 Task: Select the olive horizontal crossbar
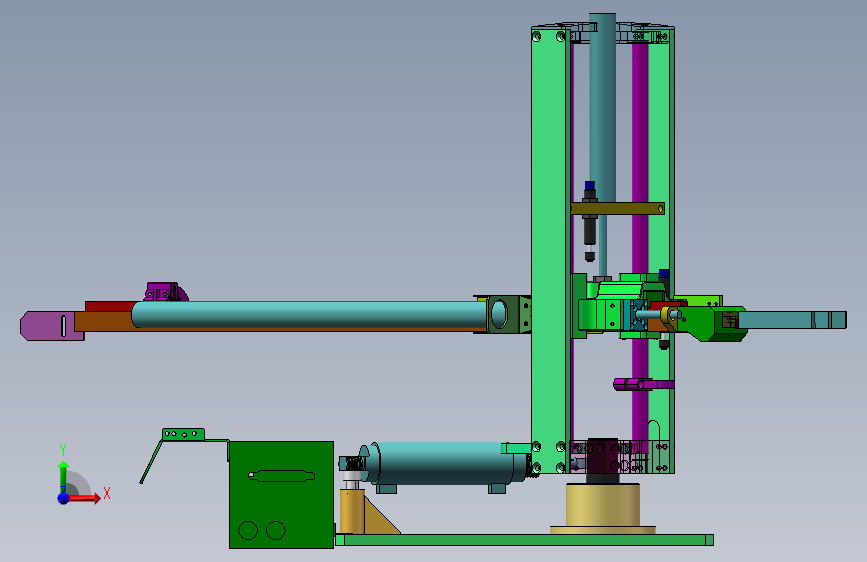pos(618,209)
